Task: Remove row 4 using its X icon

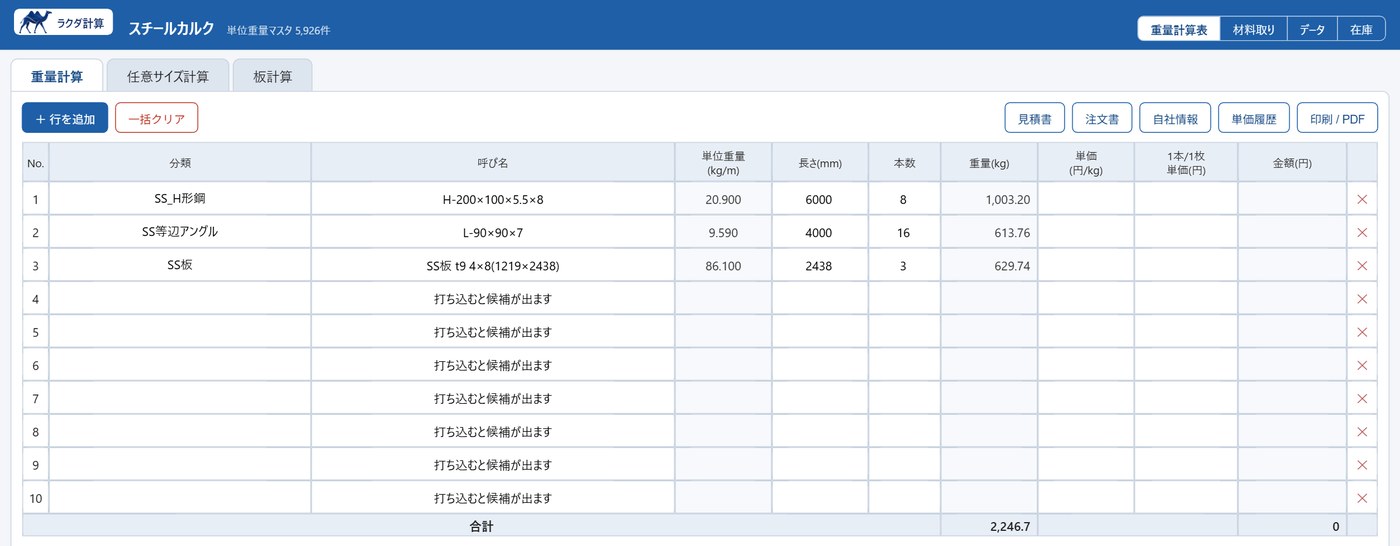Action: coord(1361,299)
